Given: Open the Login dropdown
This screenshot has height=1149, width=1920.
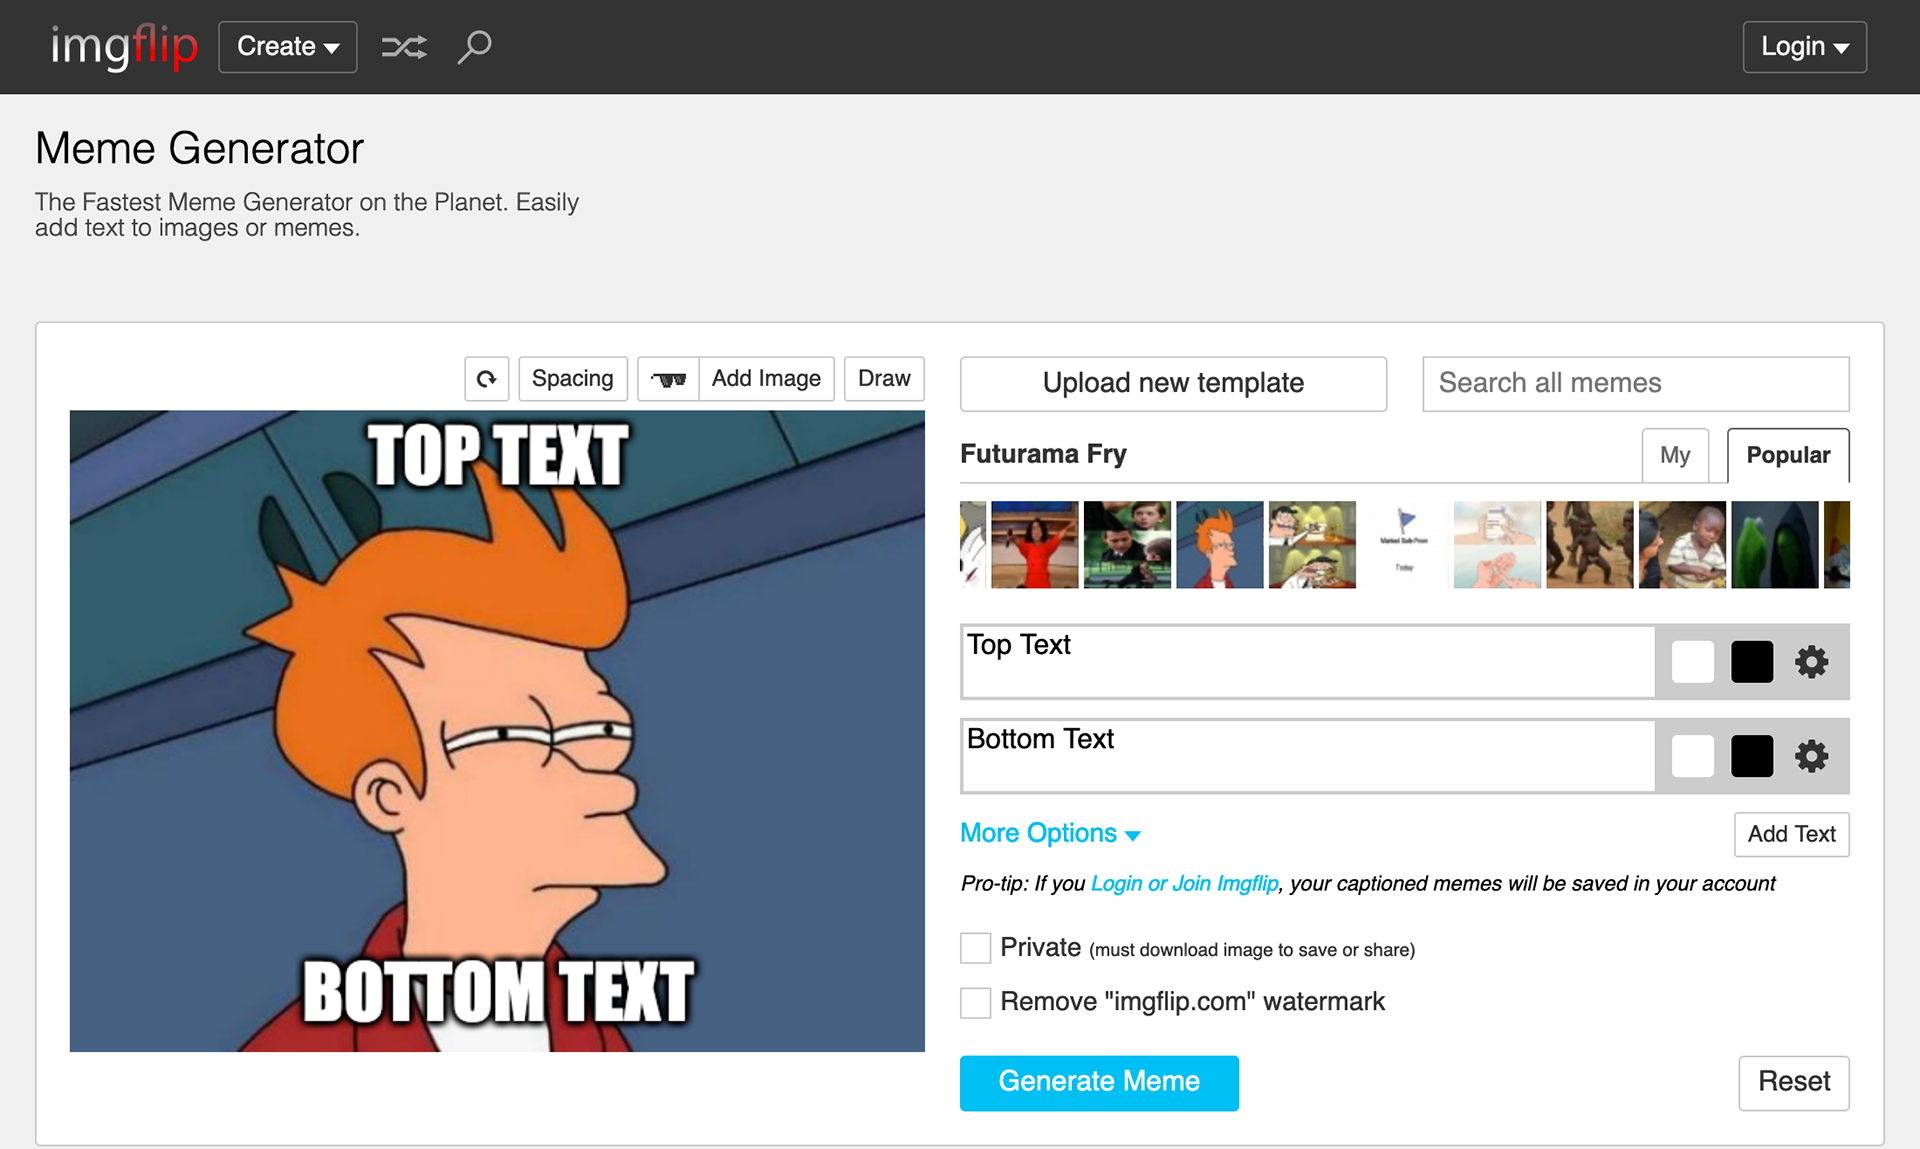Looking at the screenshot, I should pyautogui.click(x=1804, y=47).
